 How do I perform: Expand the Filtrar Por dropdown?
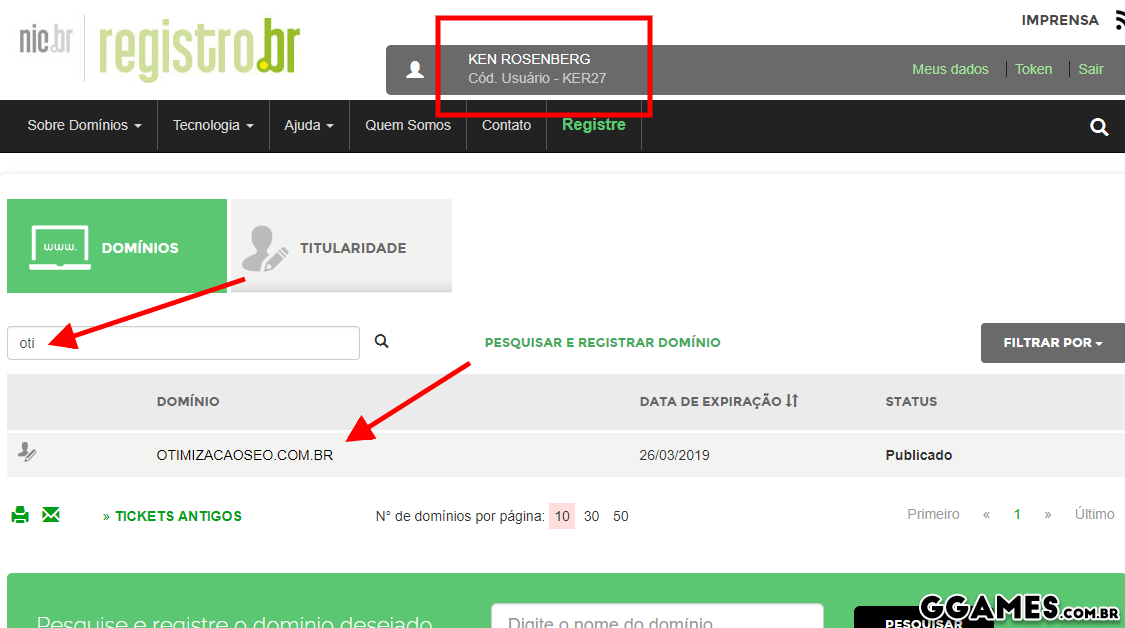pyautogui.click(x=1052, y=343)
